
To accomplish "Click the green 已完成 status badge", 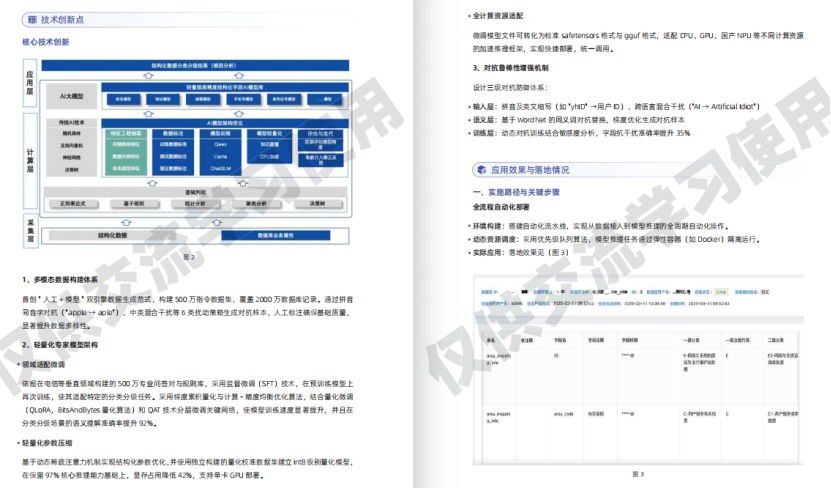I will coord(721,291).
